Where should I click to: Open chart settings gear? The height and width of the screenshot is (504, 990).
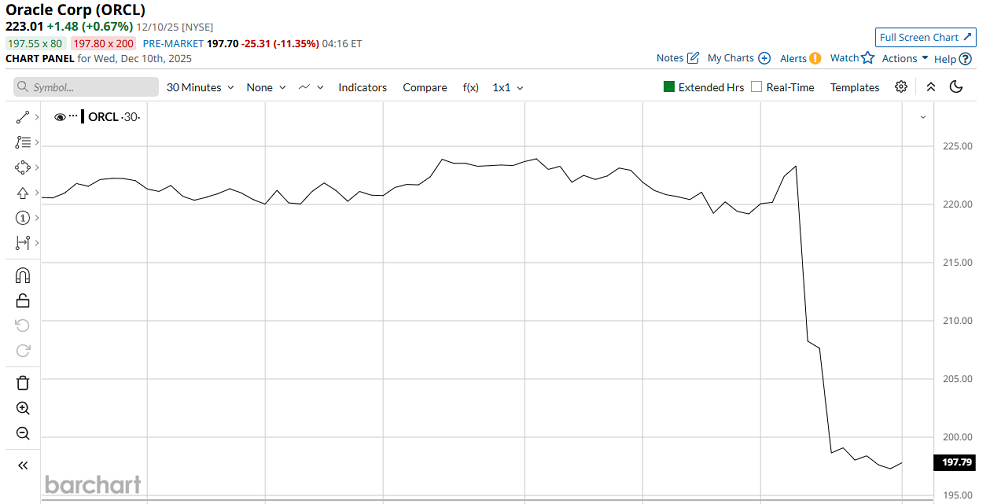(x=901, y=87)
